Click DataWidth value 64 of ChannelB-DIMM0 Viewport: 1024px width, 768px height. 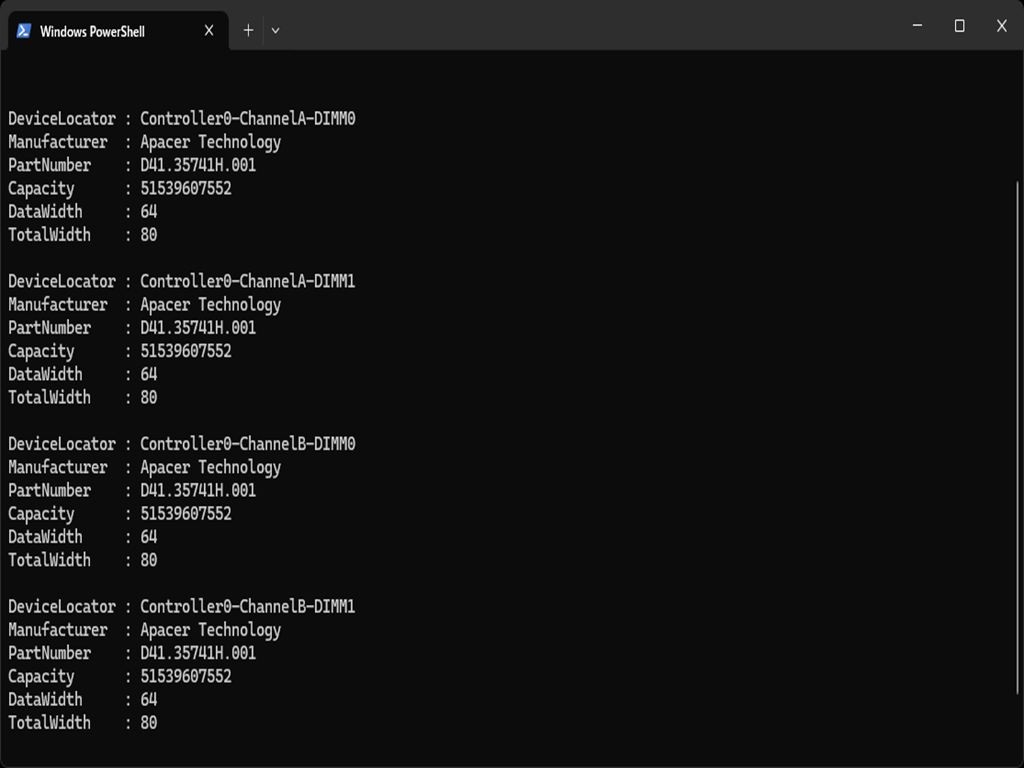coord(149,537)
